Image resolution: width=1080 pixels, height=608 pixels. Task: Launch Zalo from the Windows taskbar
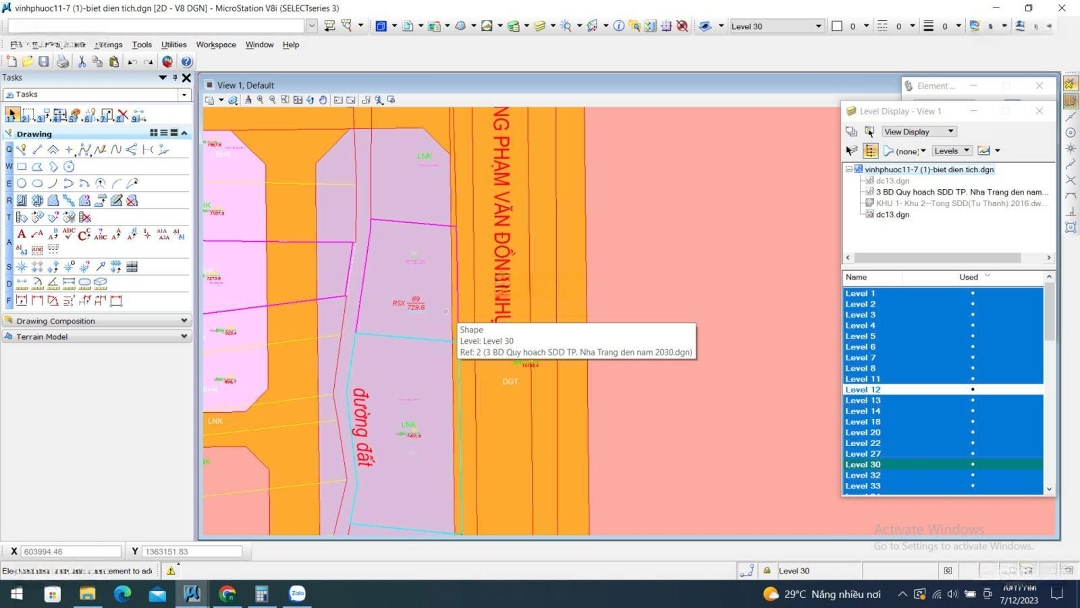coord(297,594)
